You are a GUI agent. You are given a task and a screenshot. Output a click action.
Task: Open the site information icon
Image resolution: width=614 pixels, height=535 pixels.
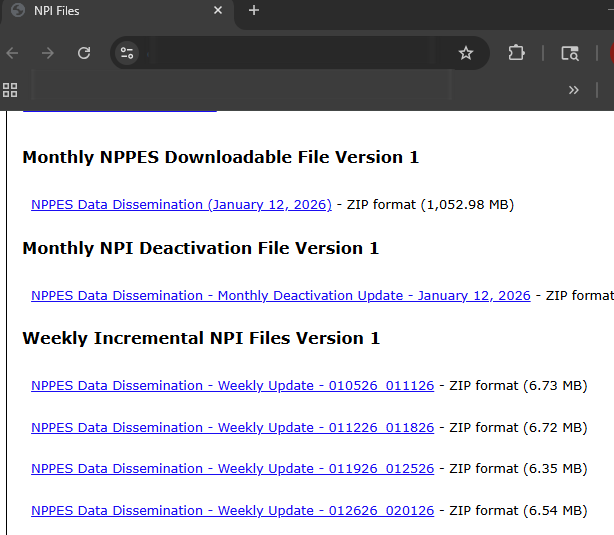[x=127, y=53]
